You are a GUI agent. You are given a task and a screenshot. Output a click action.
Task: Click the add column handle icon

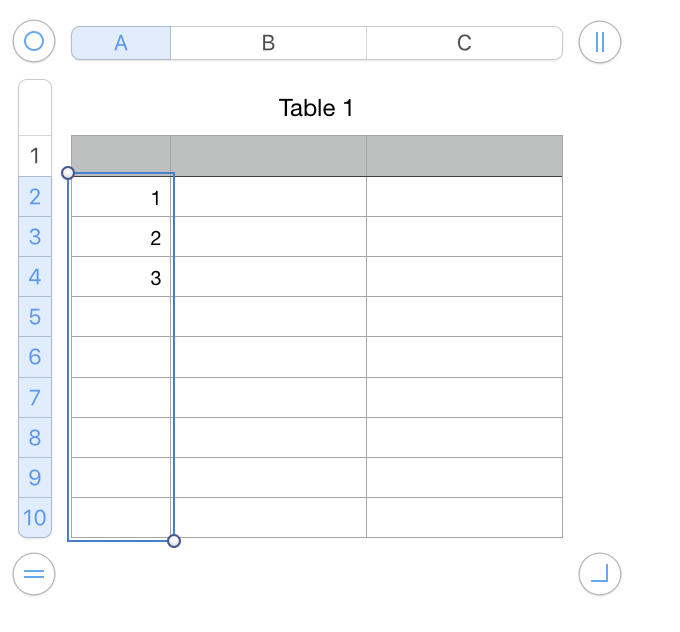600,42
